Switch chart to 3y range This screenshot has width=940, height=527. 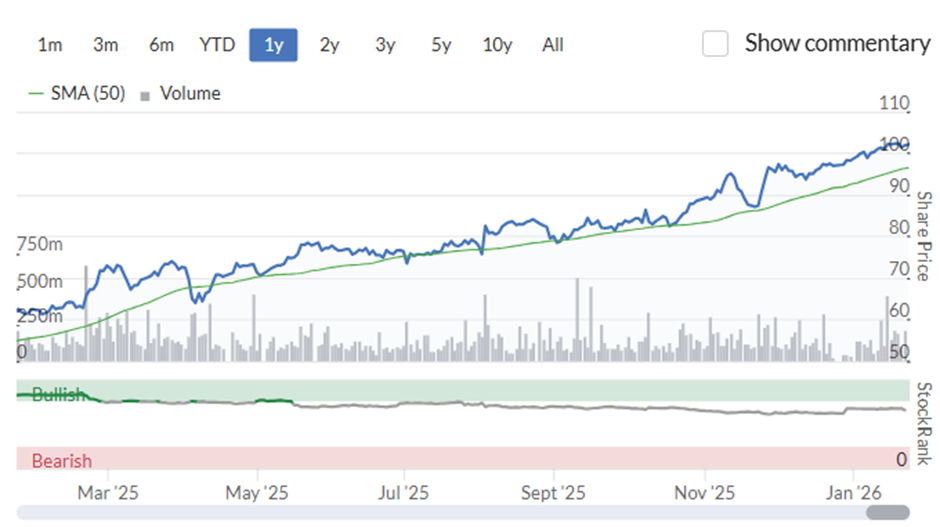click(x=385, y=45)
